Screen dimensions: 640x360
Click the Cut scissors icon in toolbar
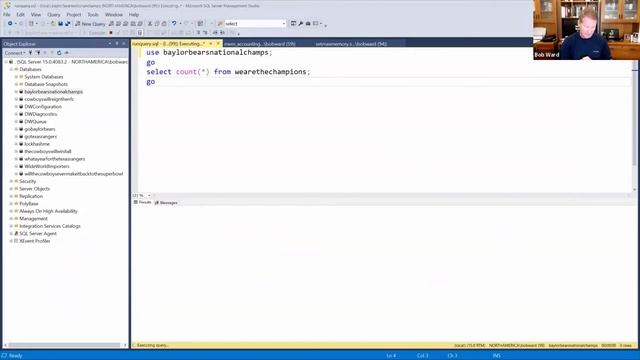(x=149, y=24)
